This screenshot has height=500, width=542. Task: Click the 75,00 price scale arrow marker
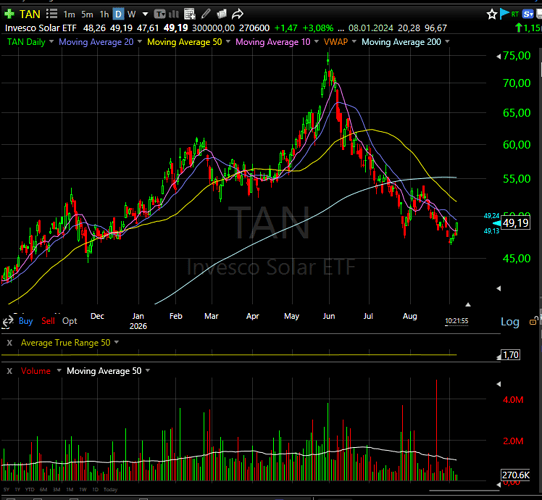pyautogui.click(x=498, y=56)
